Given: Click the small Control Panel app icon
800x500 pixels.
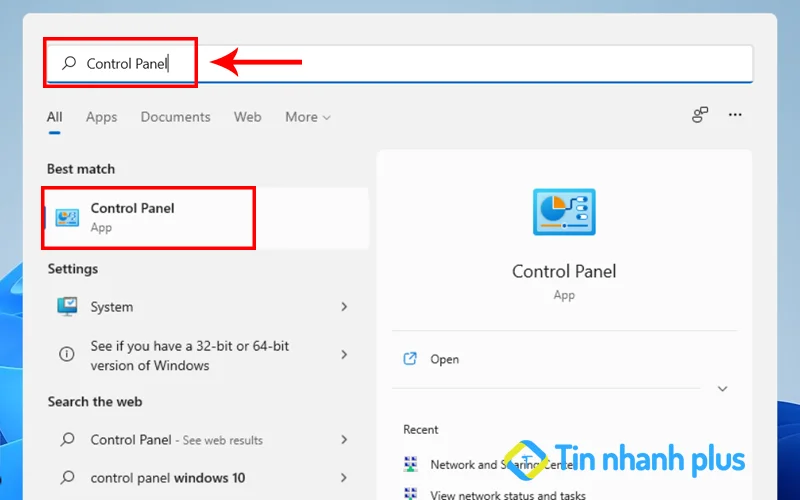Looking at the screenshot, I should pos(67,218).
